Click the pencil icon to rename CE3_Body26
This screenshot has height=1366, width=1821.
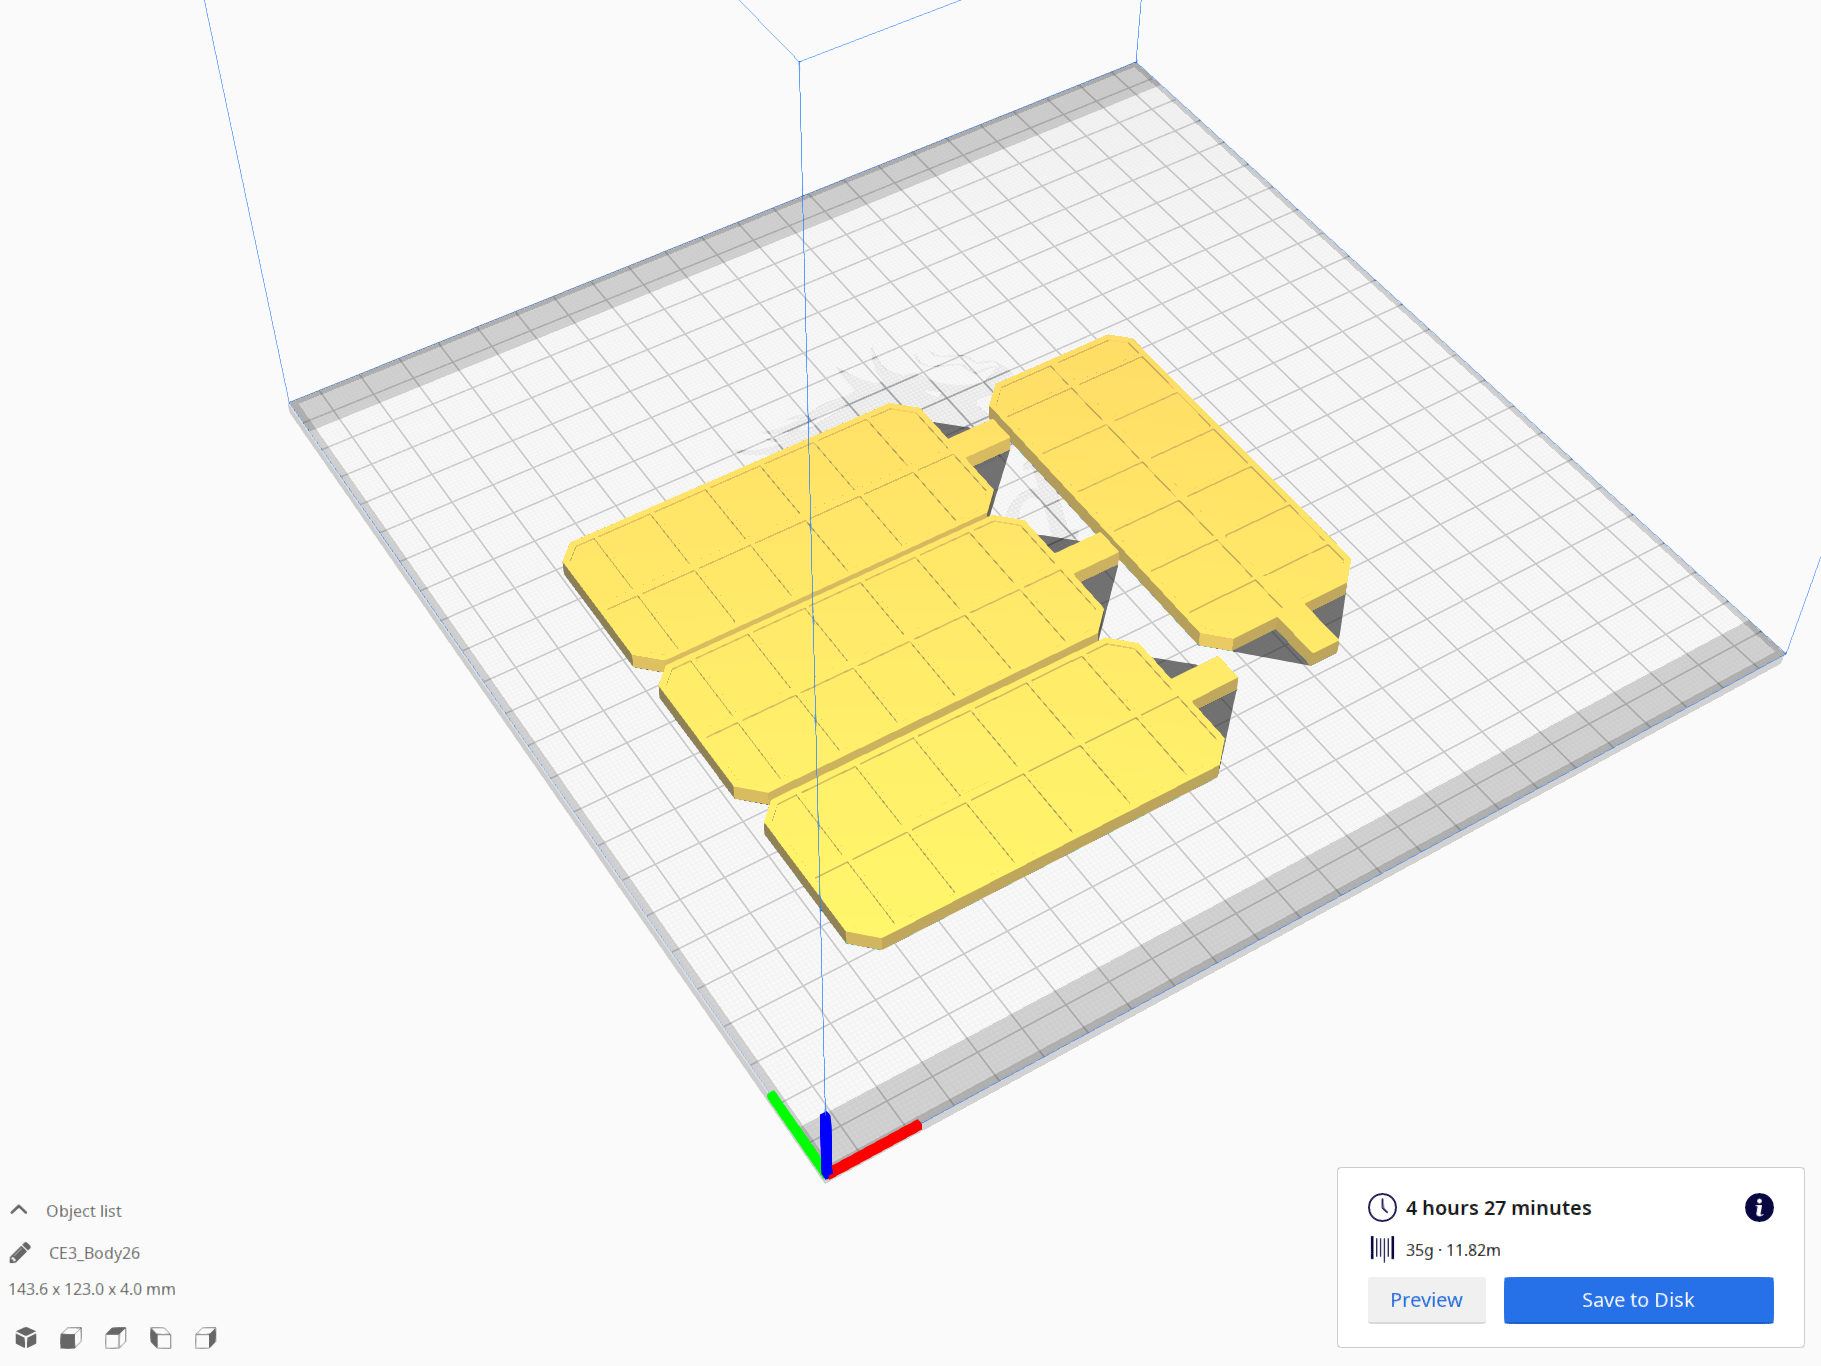pos(20,1252)
